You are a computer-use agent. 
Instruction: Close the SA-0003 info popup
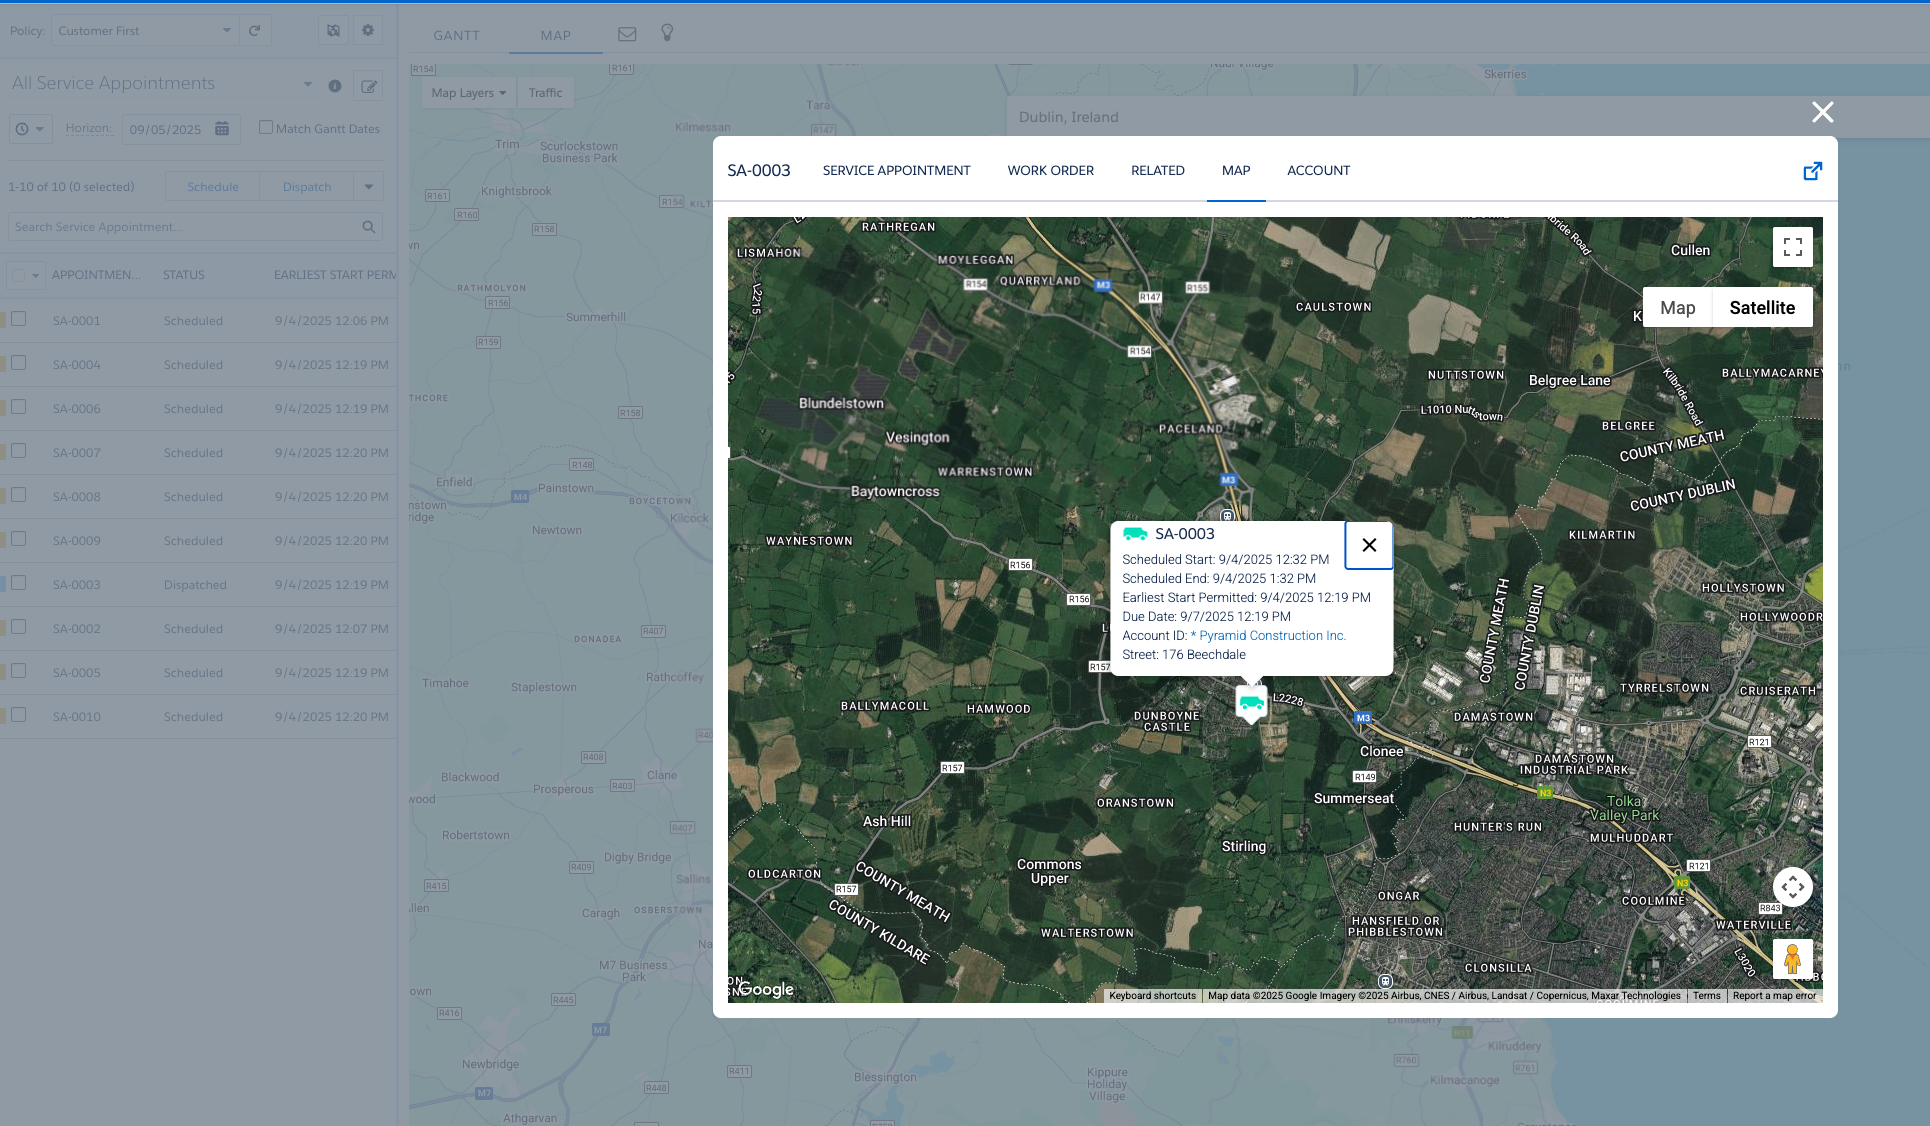pos(1369,545)
